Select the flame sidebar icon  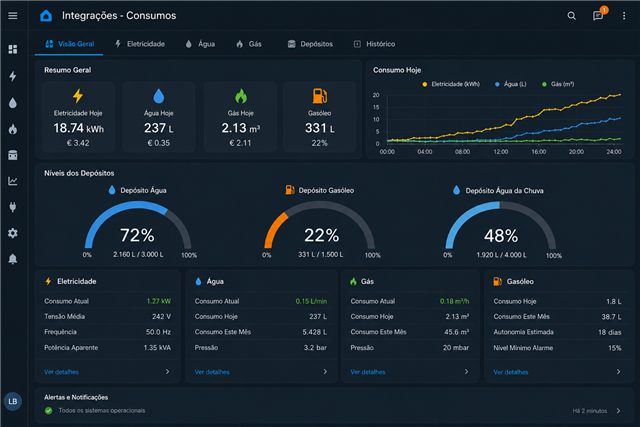coord(13,129)
